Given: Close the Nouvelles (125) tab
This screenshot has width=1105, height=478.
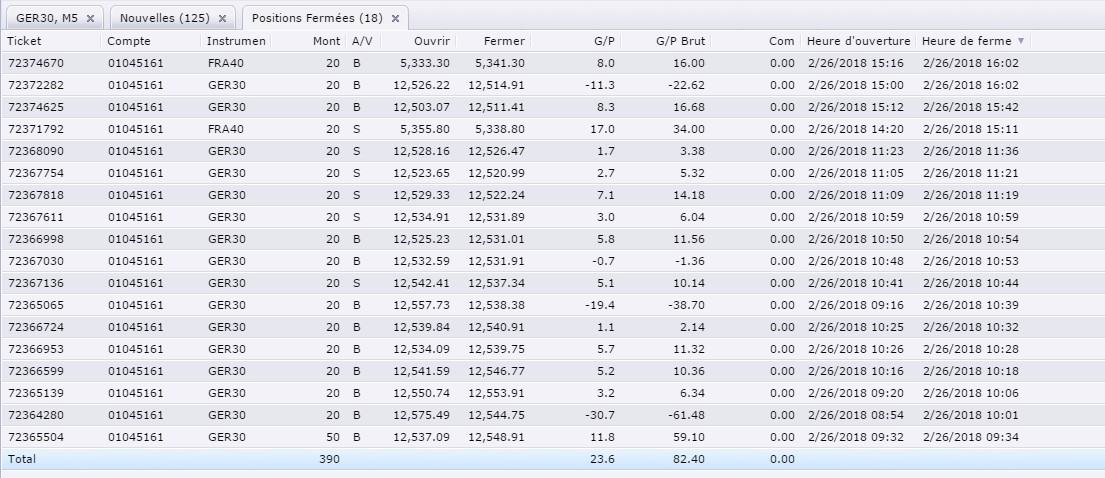Looking at the screenshot, I should pos(222,19).
